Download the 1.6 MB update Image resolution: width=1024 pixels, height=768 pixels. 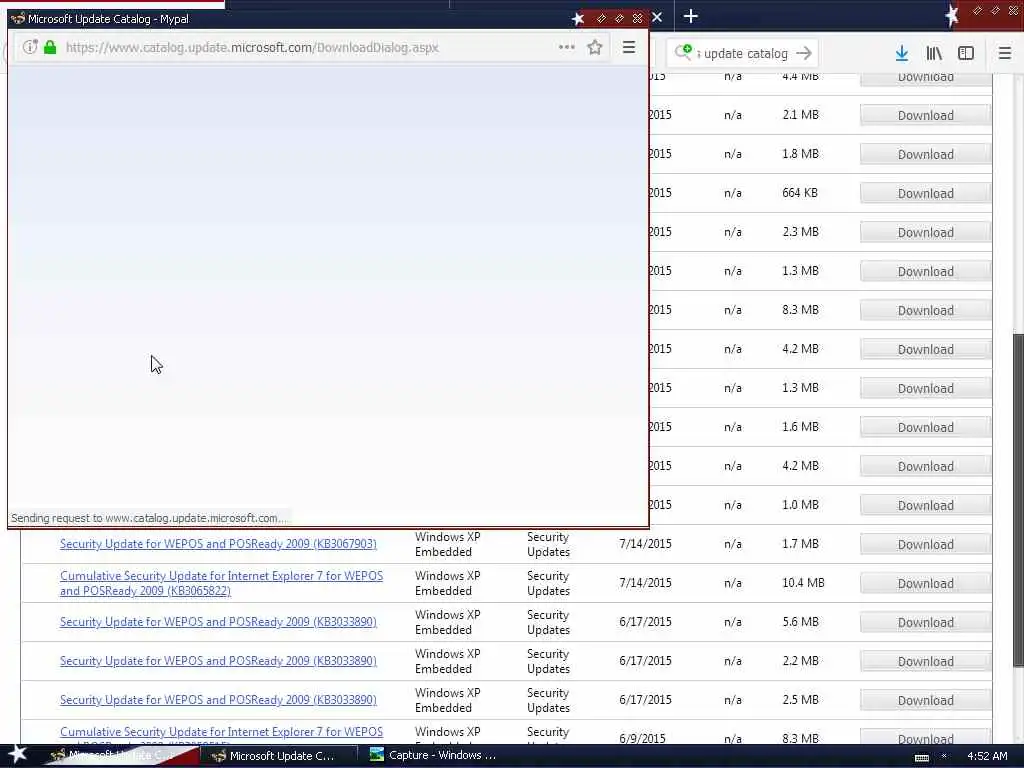pos(925,428)
